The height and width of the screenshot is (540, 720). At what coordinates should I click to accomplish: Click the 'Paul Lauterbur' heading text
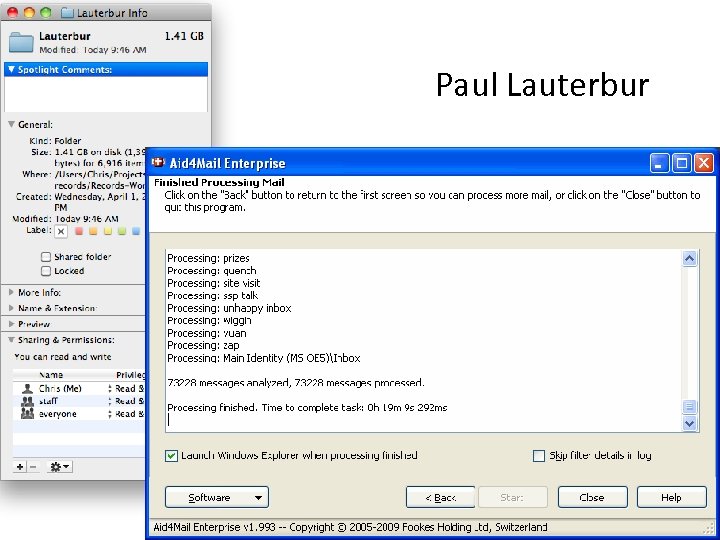point(542,85)
